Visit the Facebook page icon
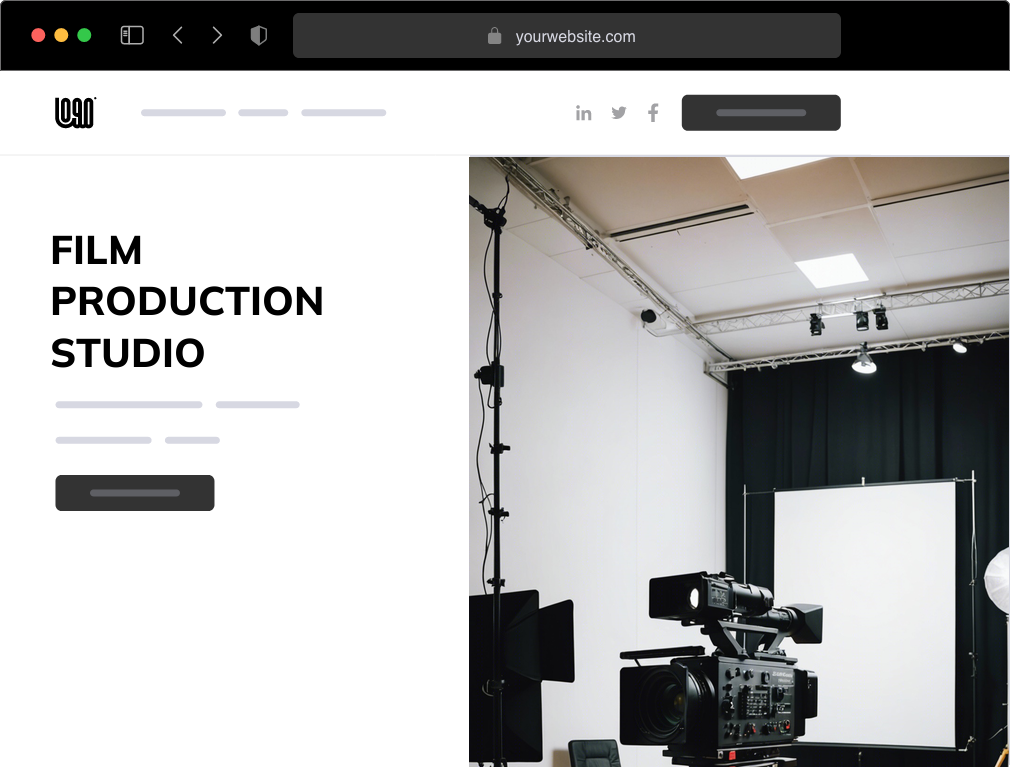The width and height of the screenshot is (1010, 767). [653, 113]
